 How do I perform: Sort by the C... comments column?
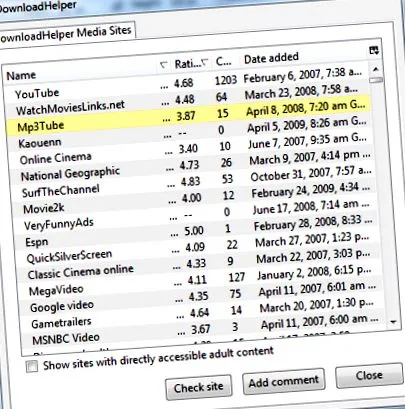tap(224, 61)
